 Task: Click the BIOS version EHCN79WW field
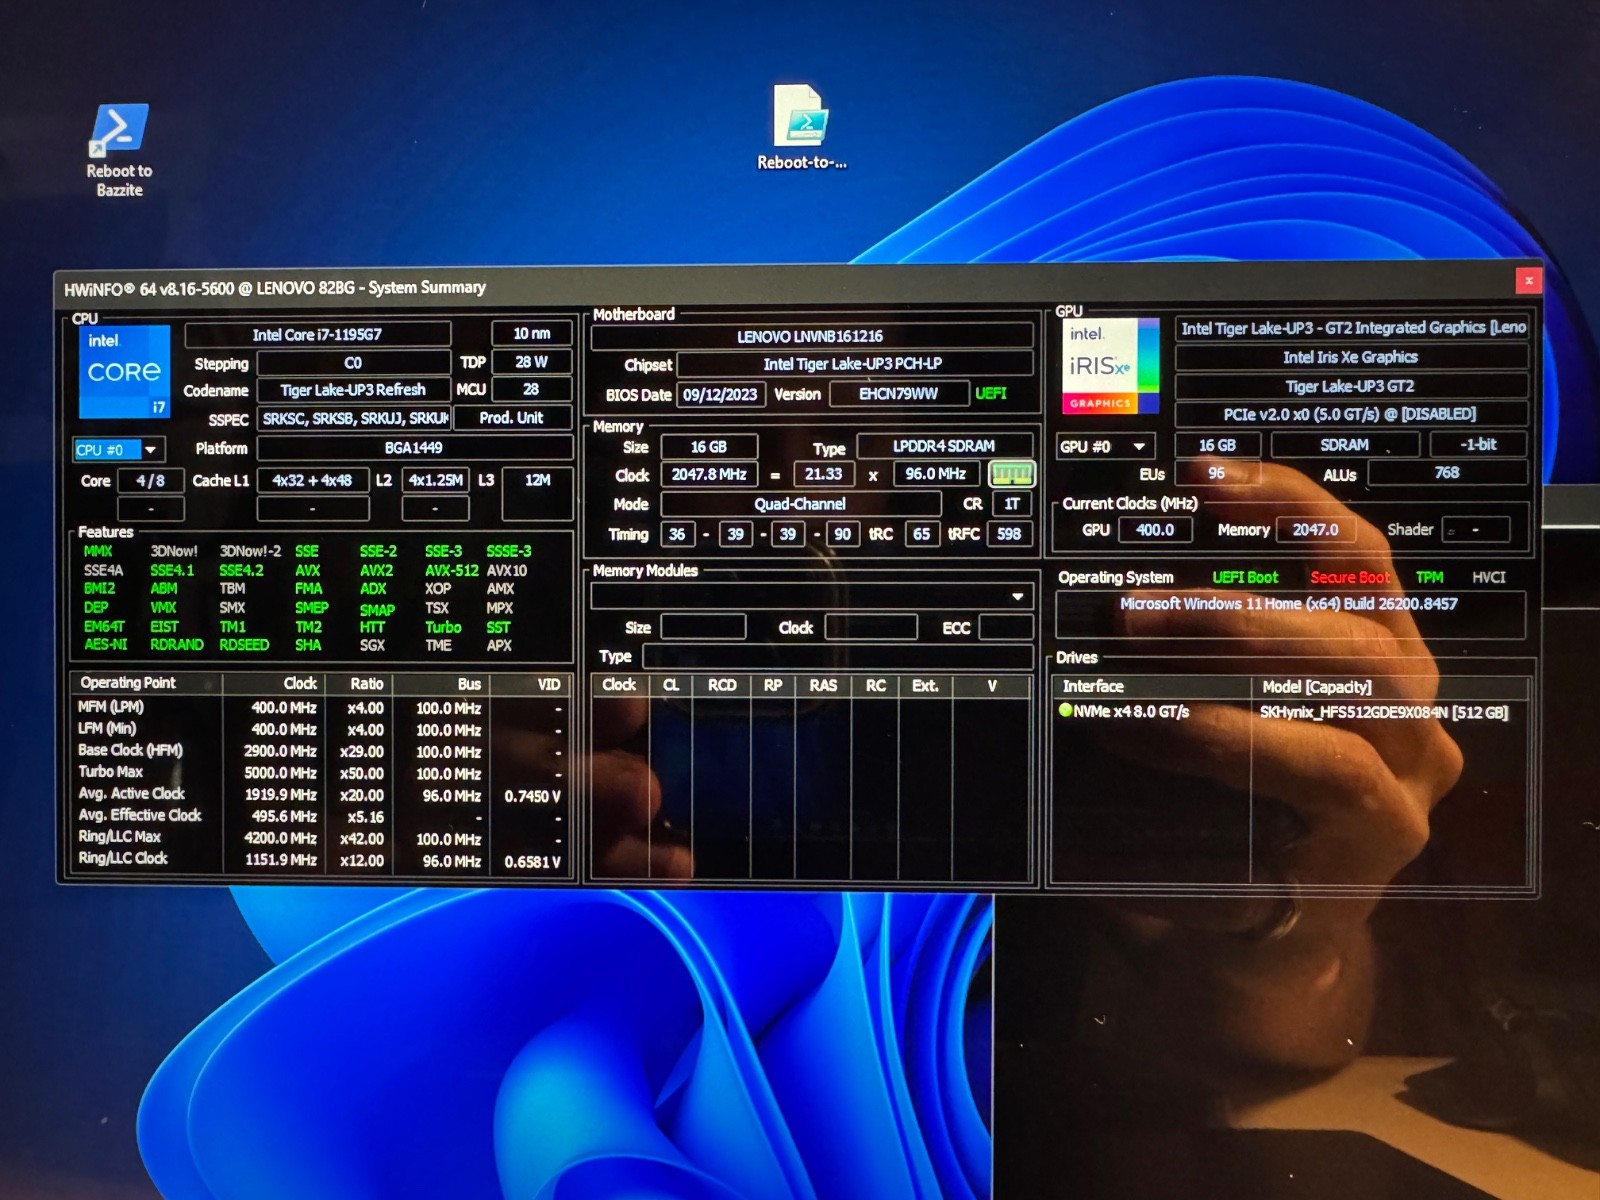coord(898,394)
